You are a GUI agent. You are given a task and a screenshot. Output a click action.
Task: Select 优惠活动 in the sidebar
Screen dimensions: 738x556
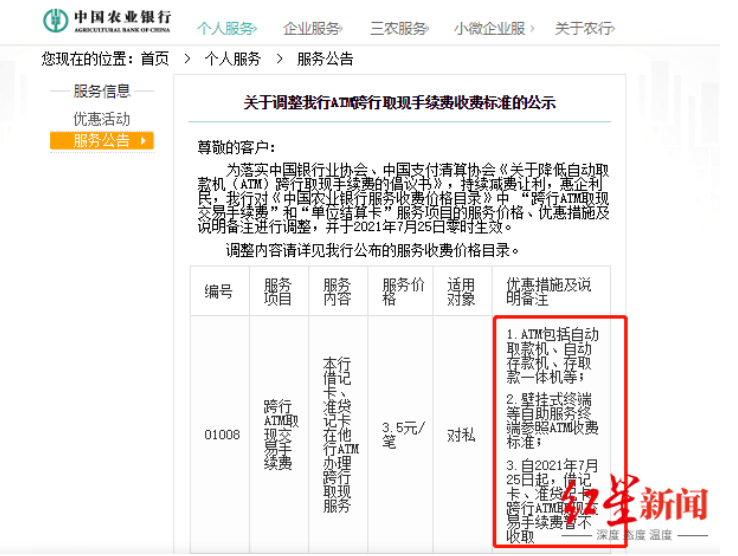click(102, 119)
